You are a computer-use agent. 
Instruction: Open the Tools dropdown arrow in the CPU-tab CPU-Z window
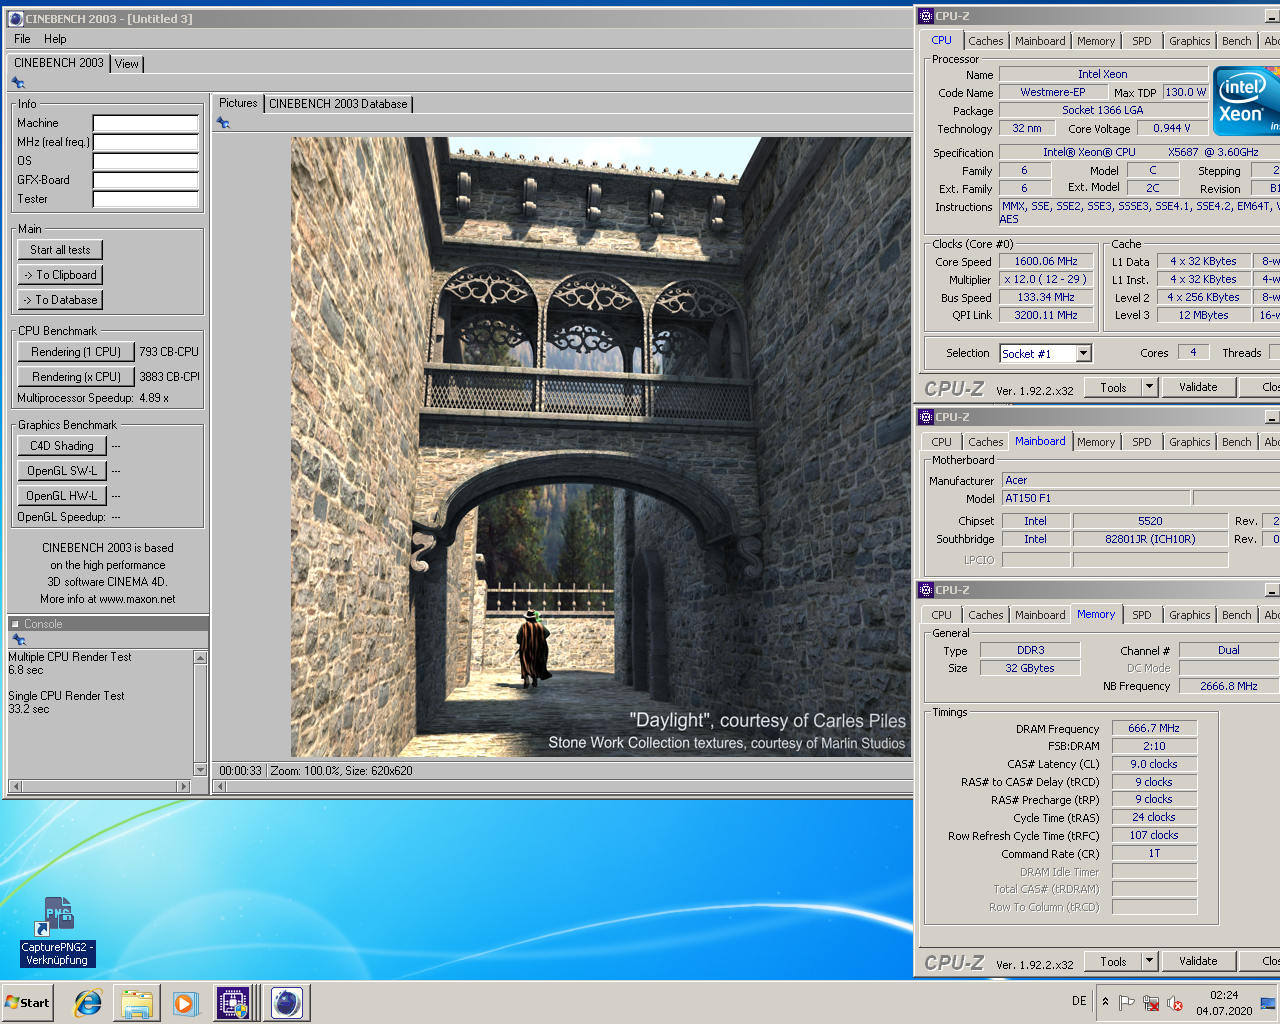tap(1149, 387)
